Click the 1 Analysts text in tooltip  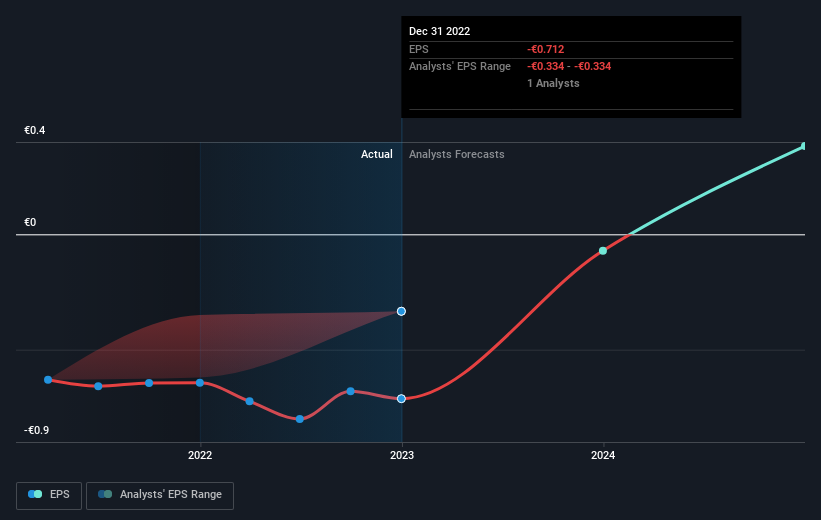[x=553, y=83]
